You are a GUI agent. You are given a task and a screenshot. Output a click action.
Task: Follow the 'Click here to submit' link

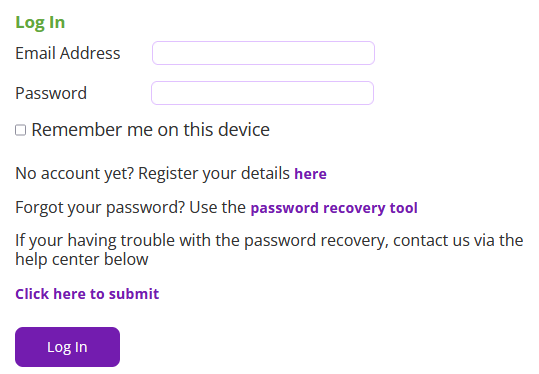pos(87,294)
